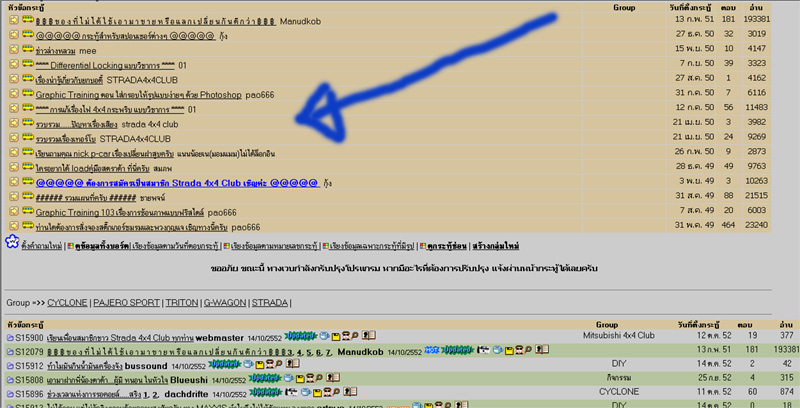Screen dimensions: 800x408
Task: Click the note icon beside Graphic Training 103 thread
Action: pos(14,211)
